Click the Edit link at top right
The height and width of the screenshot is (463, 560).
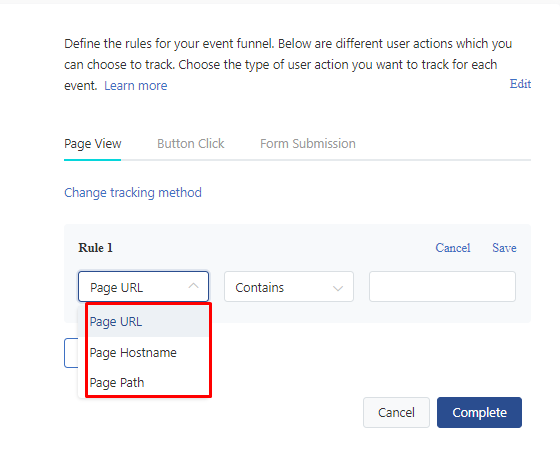520,84
